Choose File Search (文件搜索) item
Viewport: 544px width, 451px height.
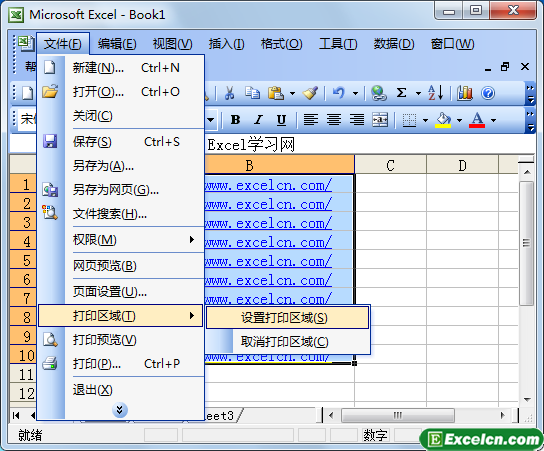point(121,214)
